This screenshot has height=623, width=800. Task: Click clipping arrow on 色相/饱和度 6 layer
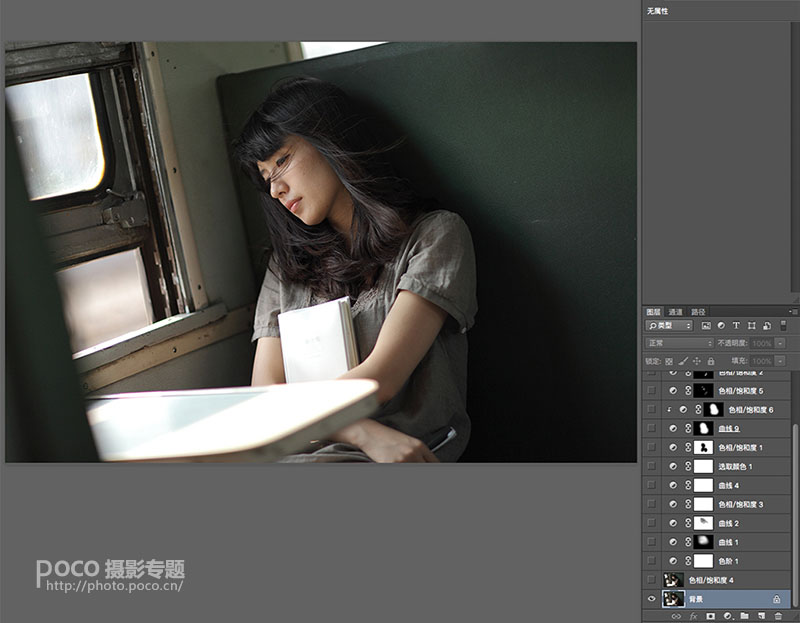(x=669, y=409)
